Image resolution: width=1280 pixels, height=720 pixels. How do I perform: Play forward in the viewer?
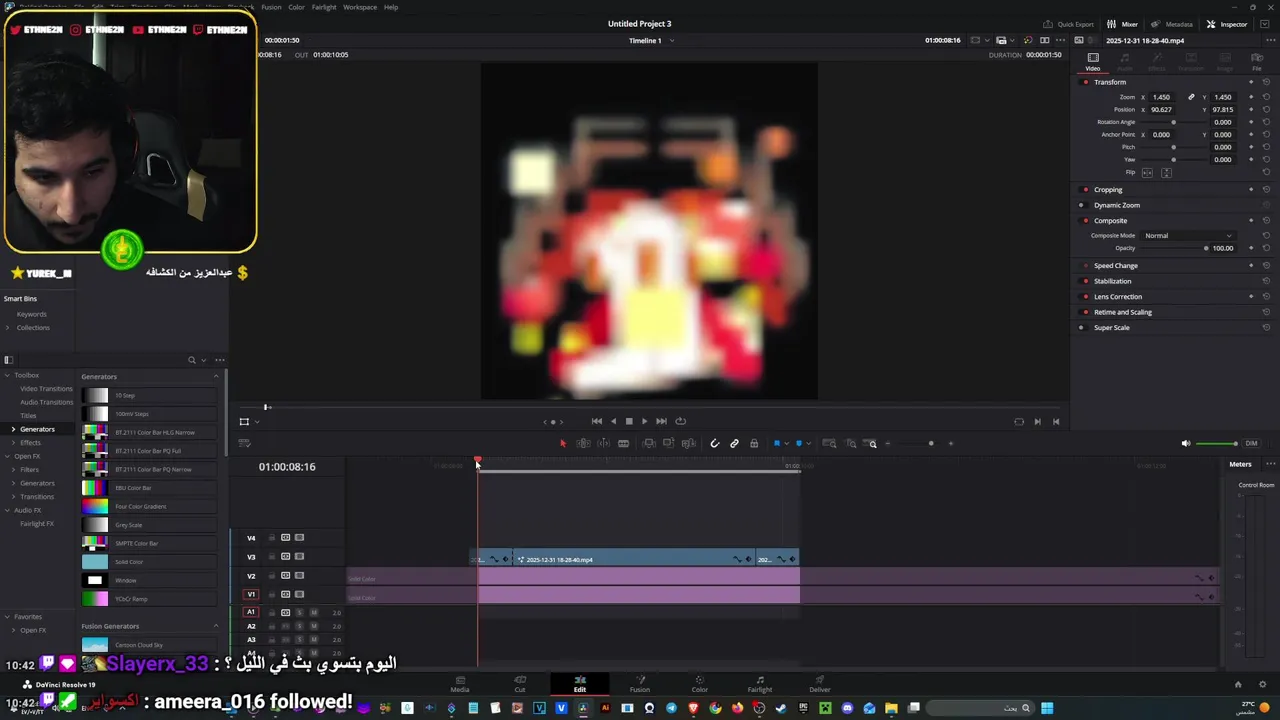click(644, 421)
